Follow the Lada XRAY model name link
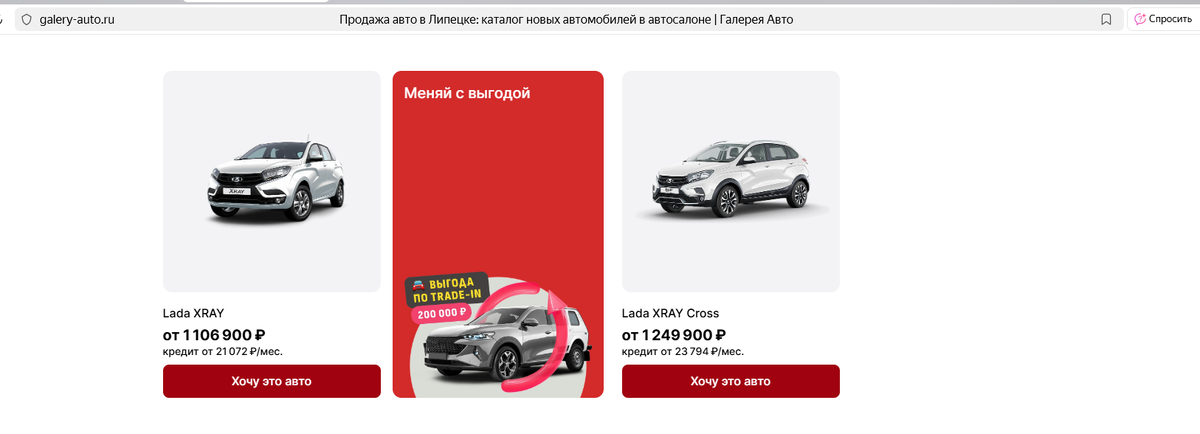This screenshot has width=1200, height=434. point(194,313)
